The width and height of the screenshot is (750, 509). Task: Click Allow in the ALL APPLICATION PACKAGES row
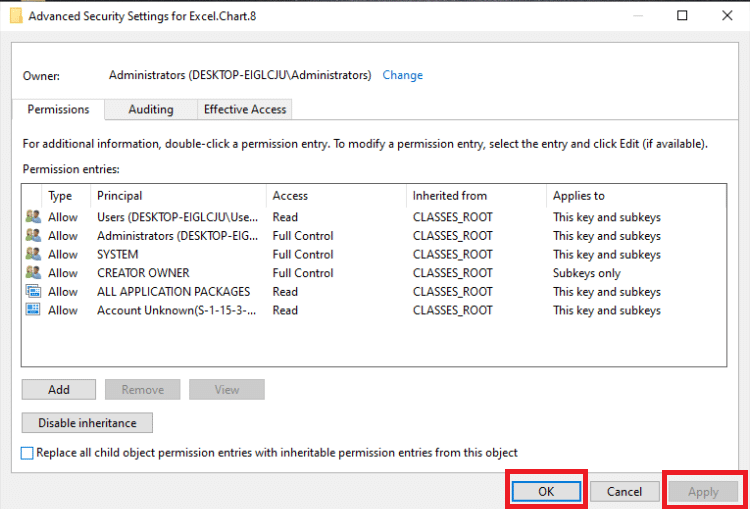click(63, 291)
